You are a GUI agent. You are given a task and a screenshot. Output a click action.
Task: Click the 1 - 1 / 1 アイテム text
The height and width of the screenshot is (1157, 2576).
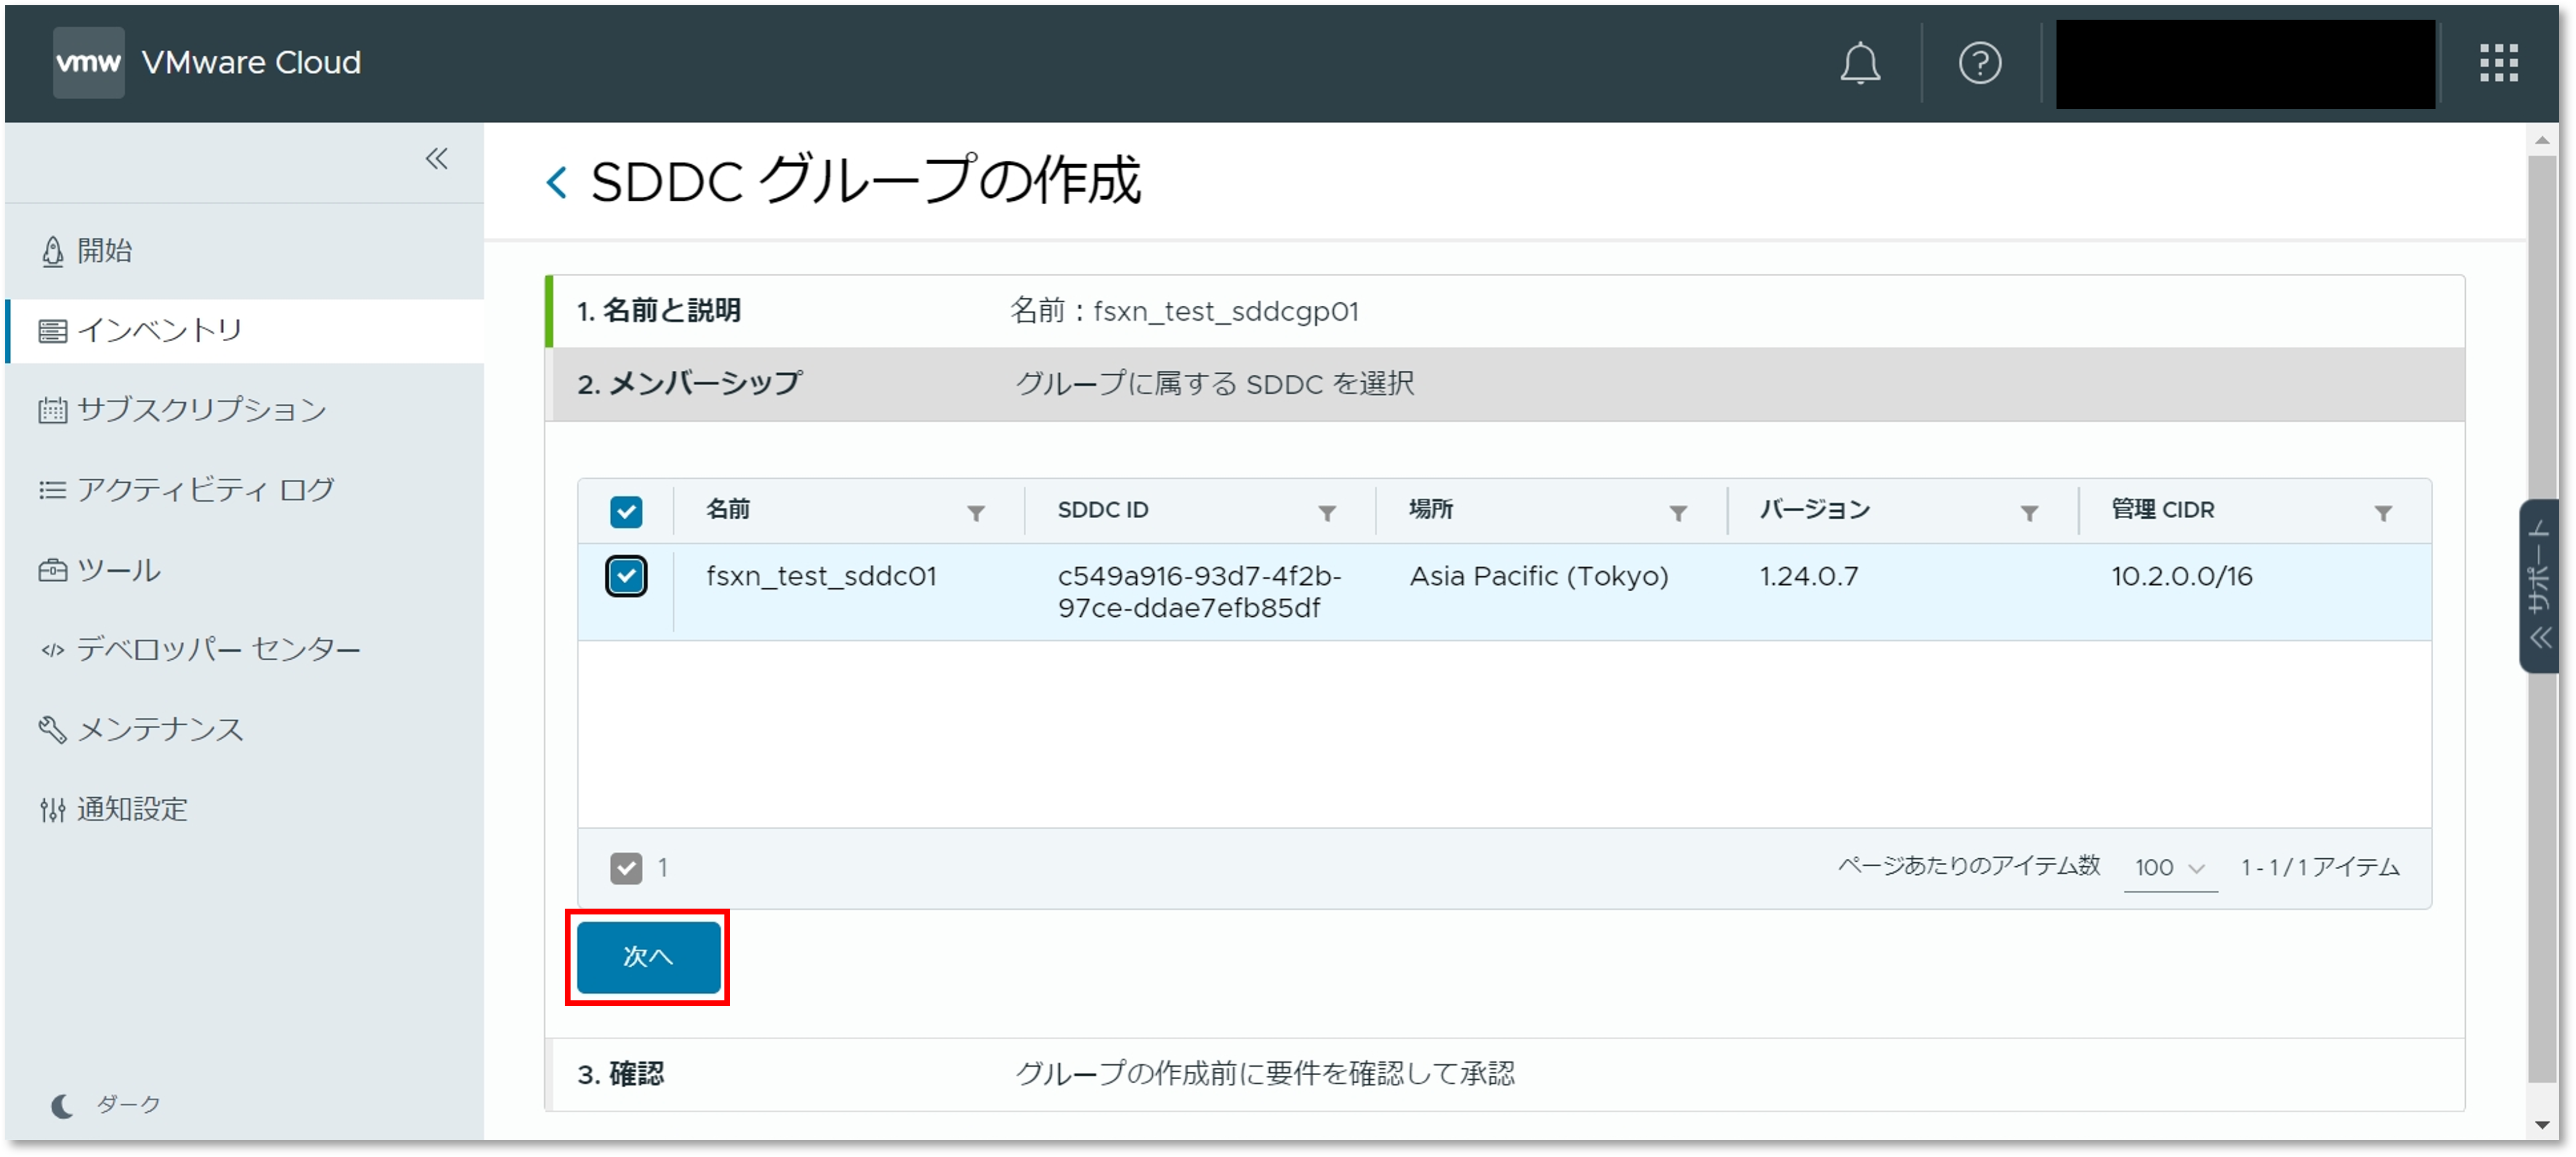pos(2319,867)
